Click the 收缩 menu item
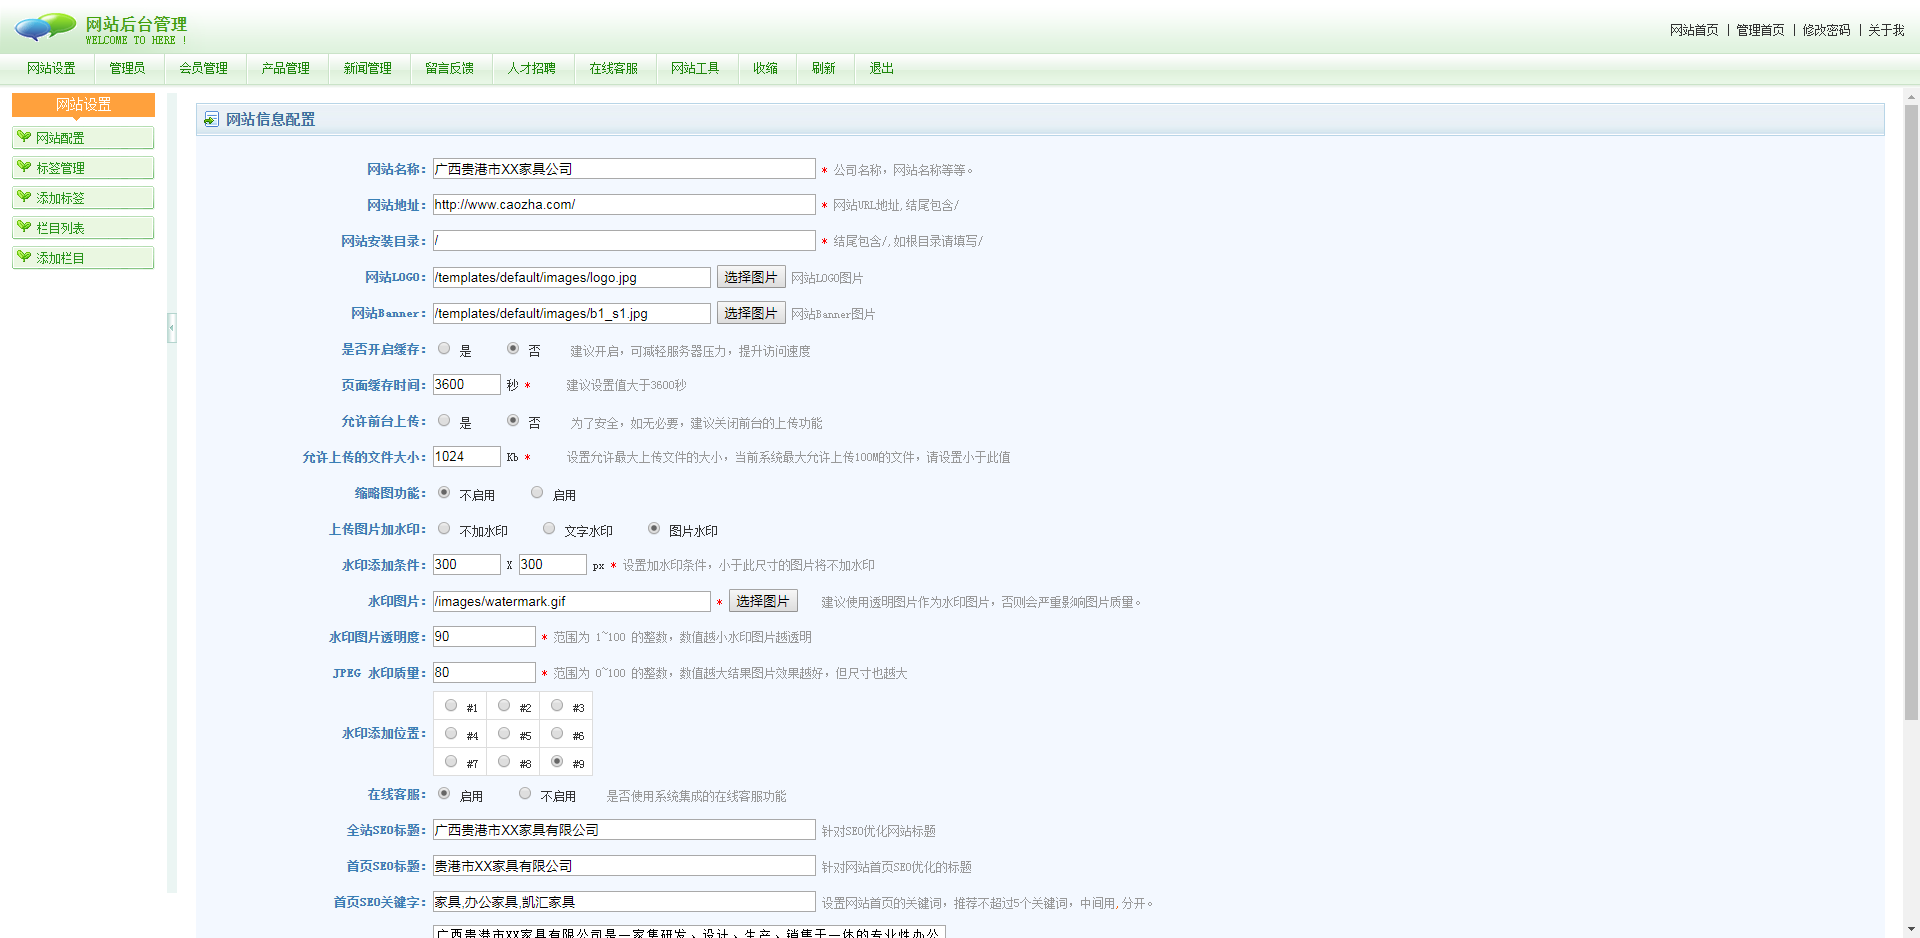1920x938 pixels. click(x=766, y=68)
